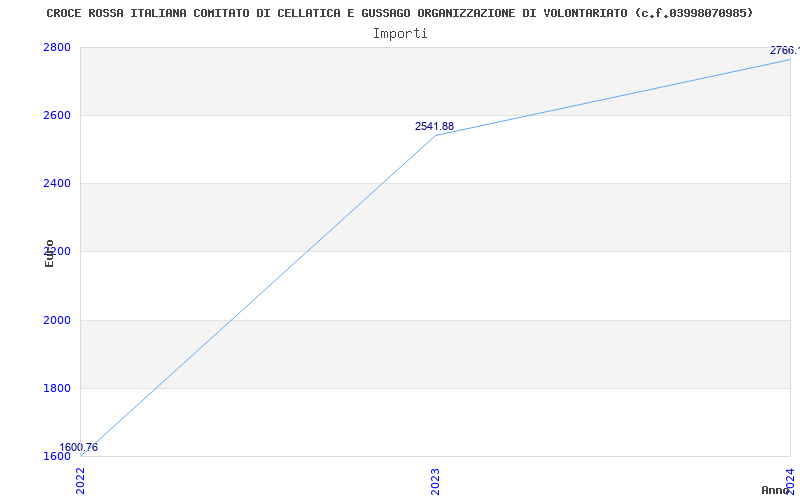
Task: Click the 2000 y-axis tick label
Action: [x=57, y=320]
